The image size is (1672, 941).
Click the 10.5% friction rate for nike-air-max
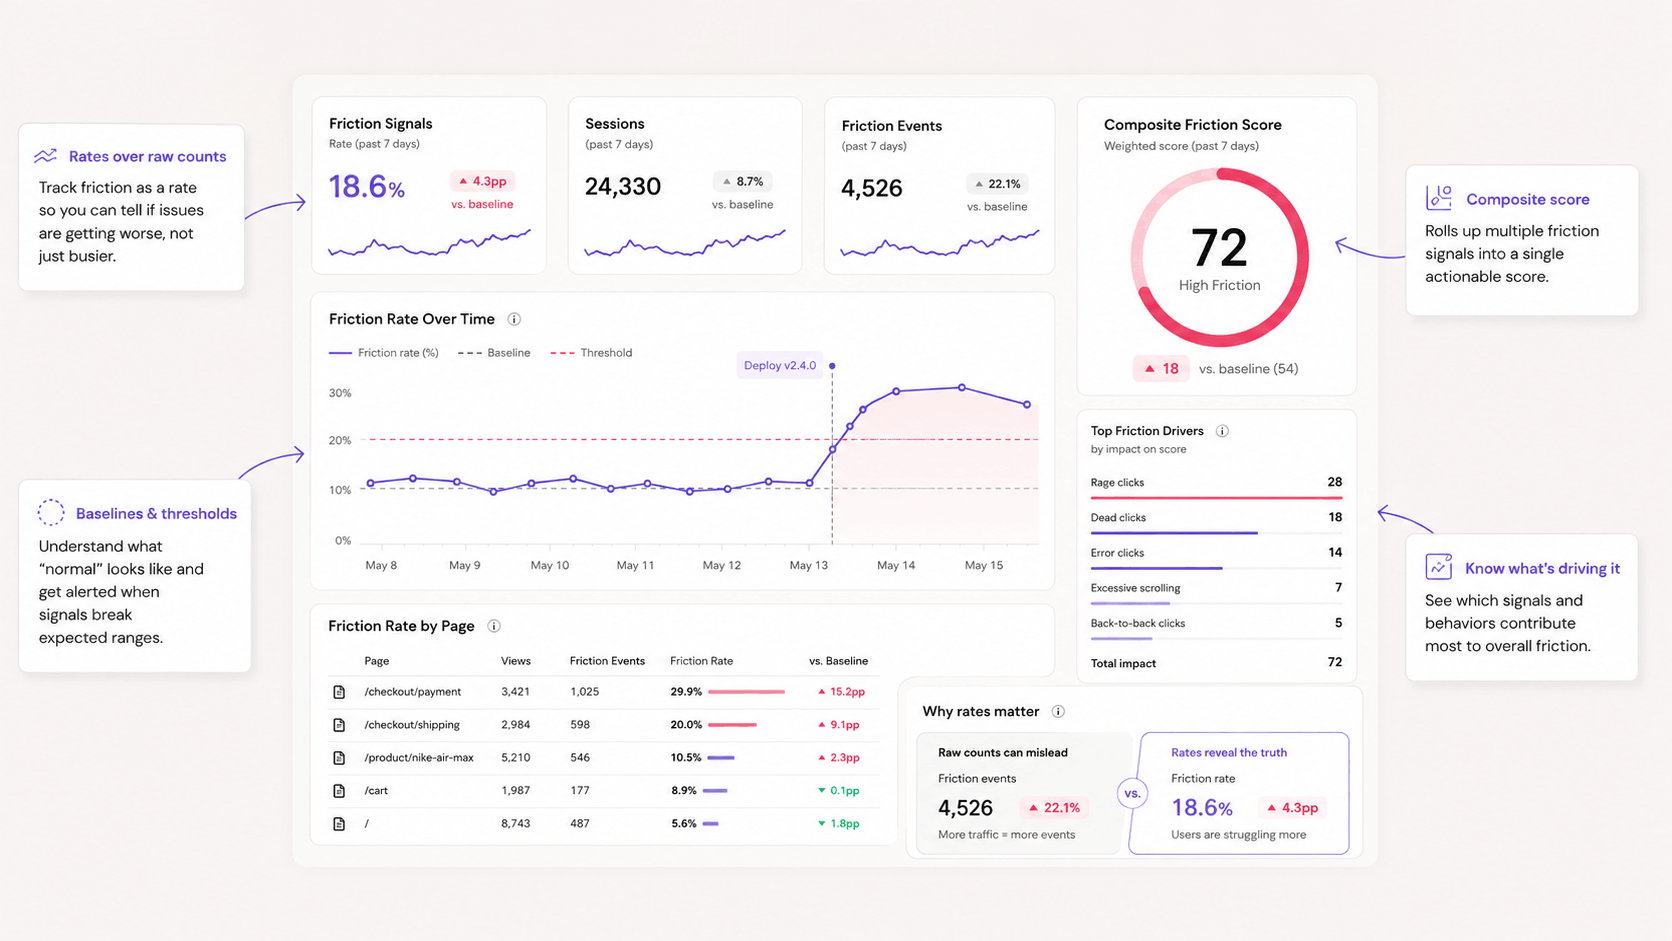tap(686, 758)
